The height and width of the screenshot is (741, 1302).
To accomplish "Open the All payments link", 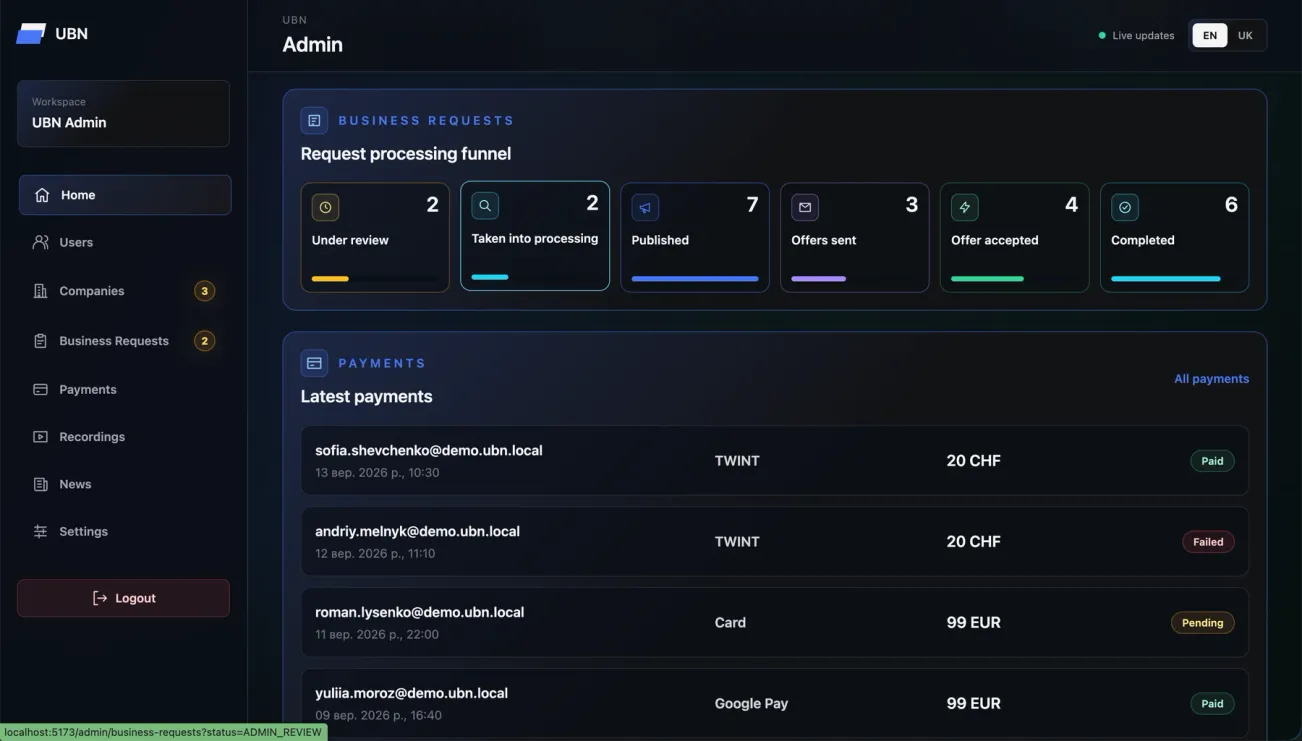I will coord(1211,379).
